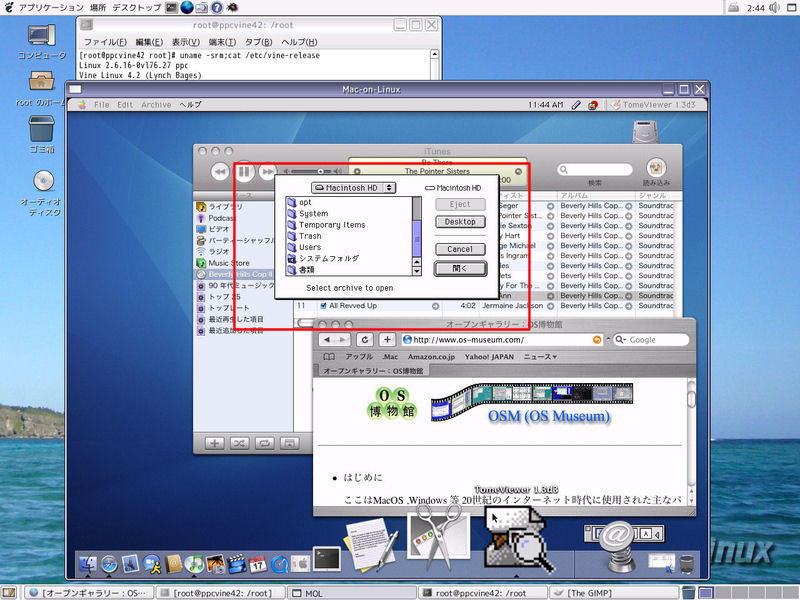Click iTunes show artwork button
Image resolution: width=800 pixels, height=600 pixels.
tap(289, 443)
